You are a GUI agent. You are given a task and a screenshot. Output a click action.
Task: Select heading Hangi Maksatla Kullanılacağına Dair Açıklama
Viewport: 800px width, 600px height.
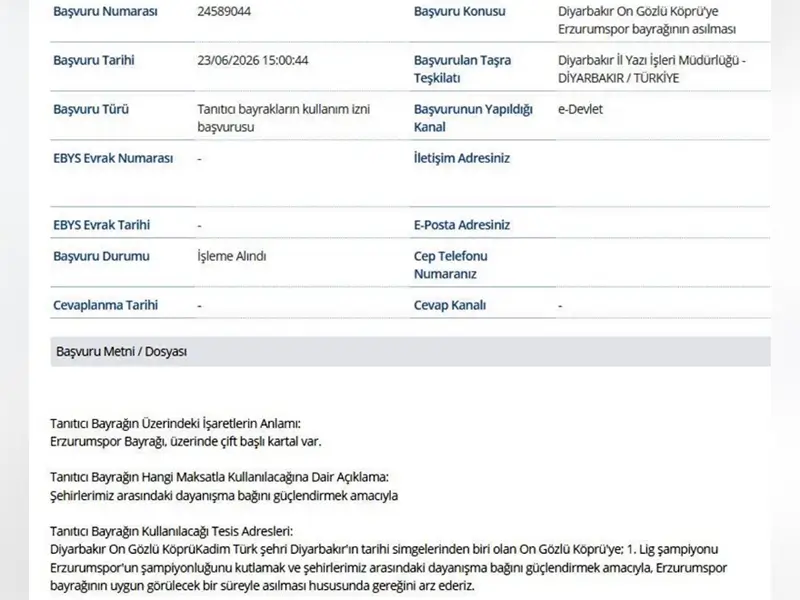(x=265, y=477)
